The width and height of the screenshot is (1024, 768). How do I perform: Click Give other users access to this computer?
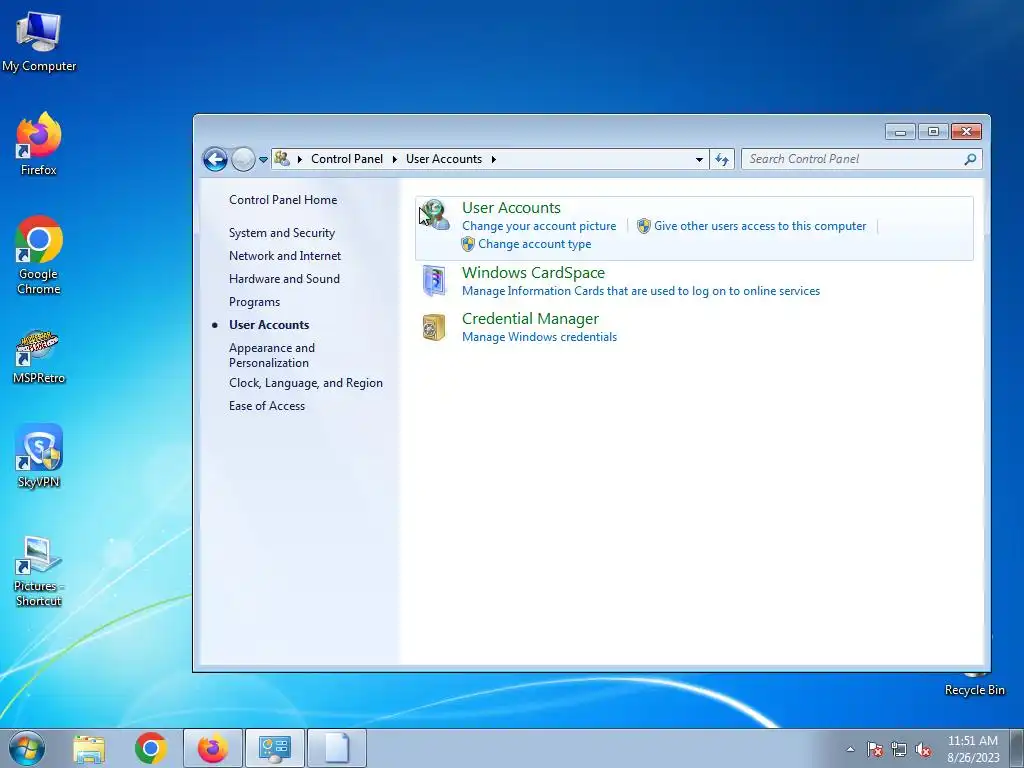coord(760,226)
